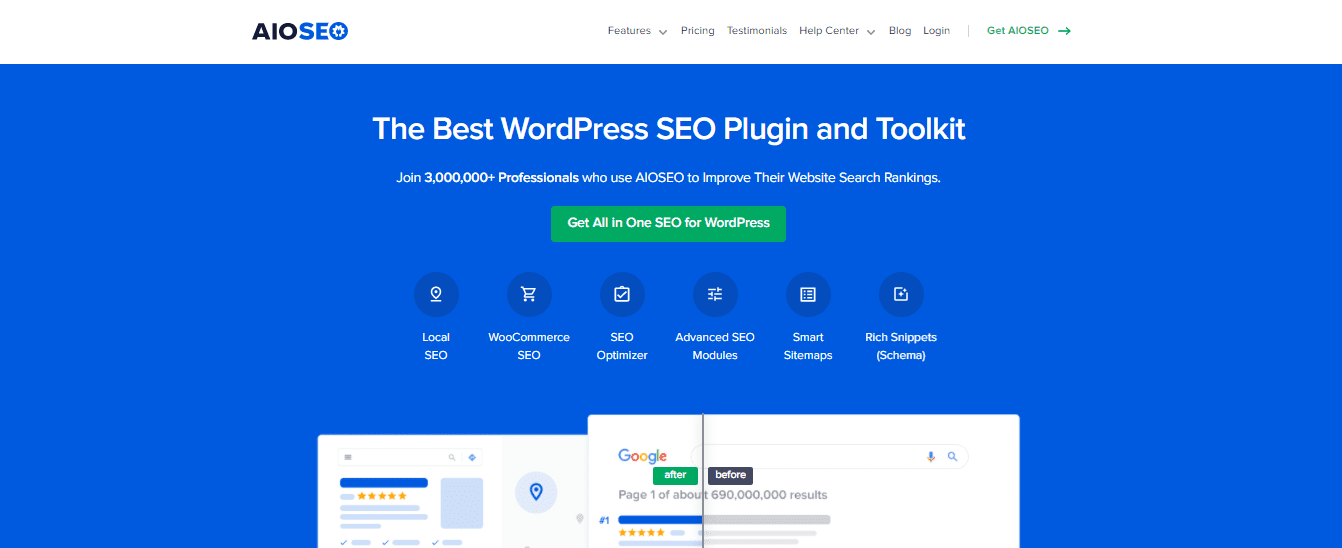Screen dimensions: 1342x548
Task: Click the '3,000,000+ Professionals' text
Action: (501, 178)
